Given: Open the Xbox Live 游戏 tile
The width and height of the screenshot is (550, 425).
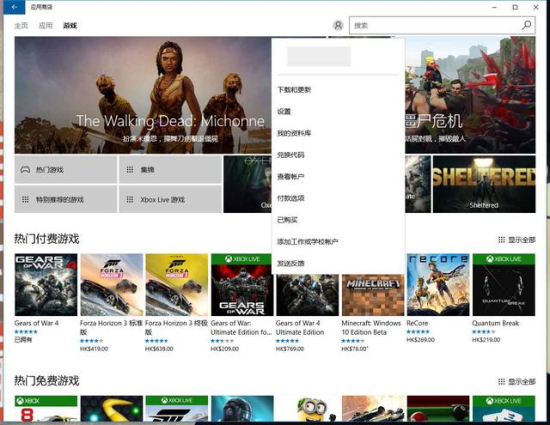Looking at the screenshot, I should 170,199.
